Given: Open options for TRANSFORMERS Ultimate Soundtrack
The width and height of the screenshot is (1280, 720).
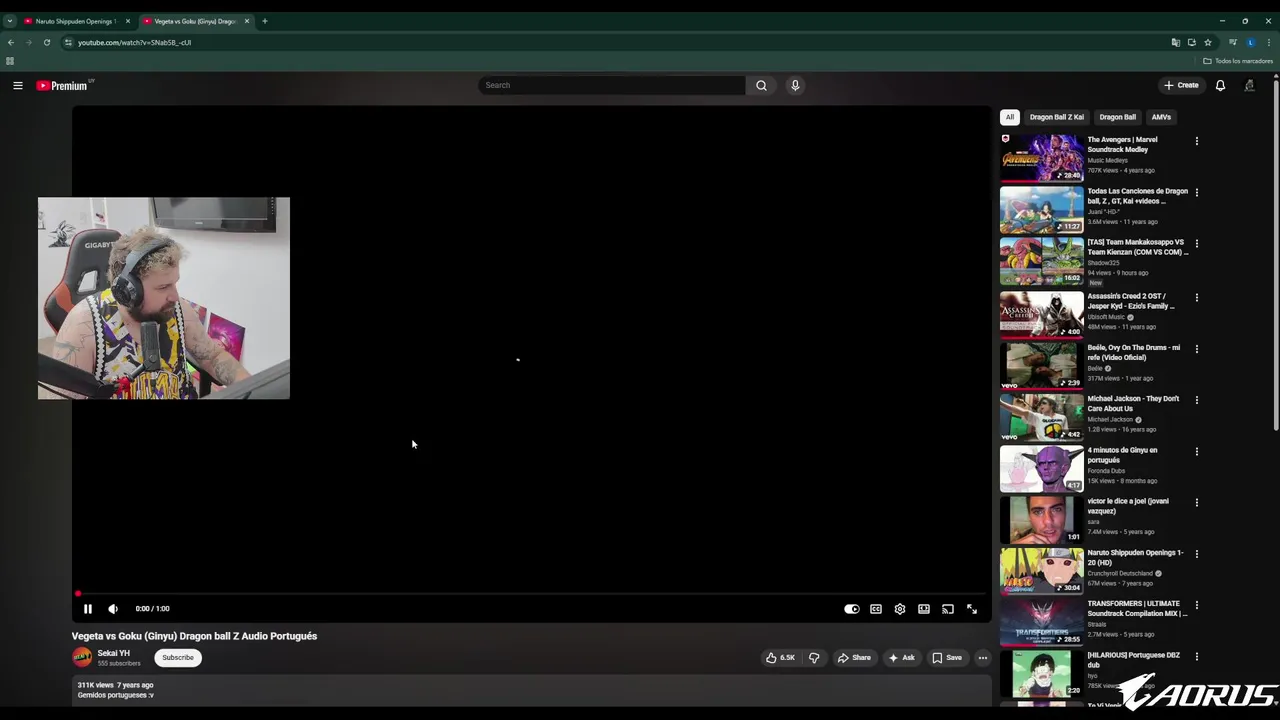Looking at the screenshot, I should [x=1196, y=605].
